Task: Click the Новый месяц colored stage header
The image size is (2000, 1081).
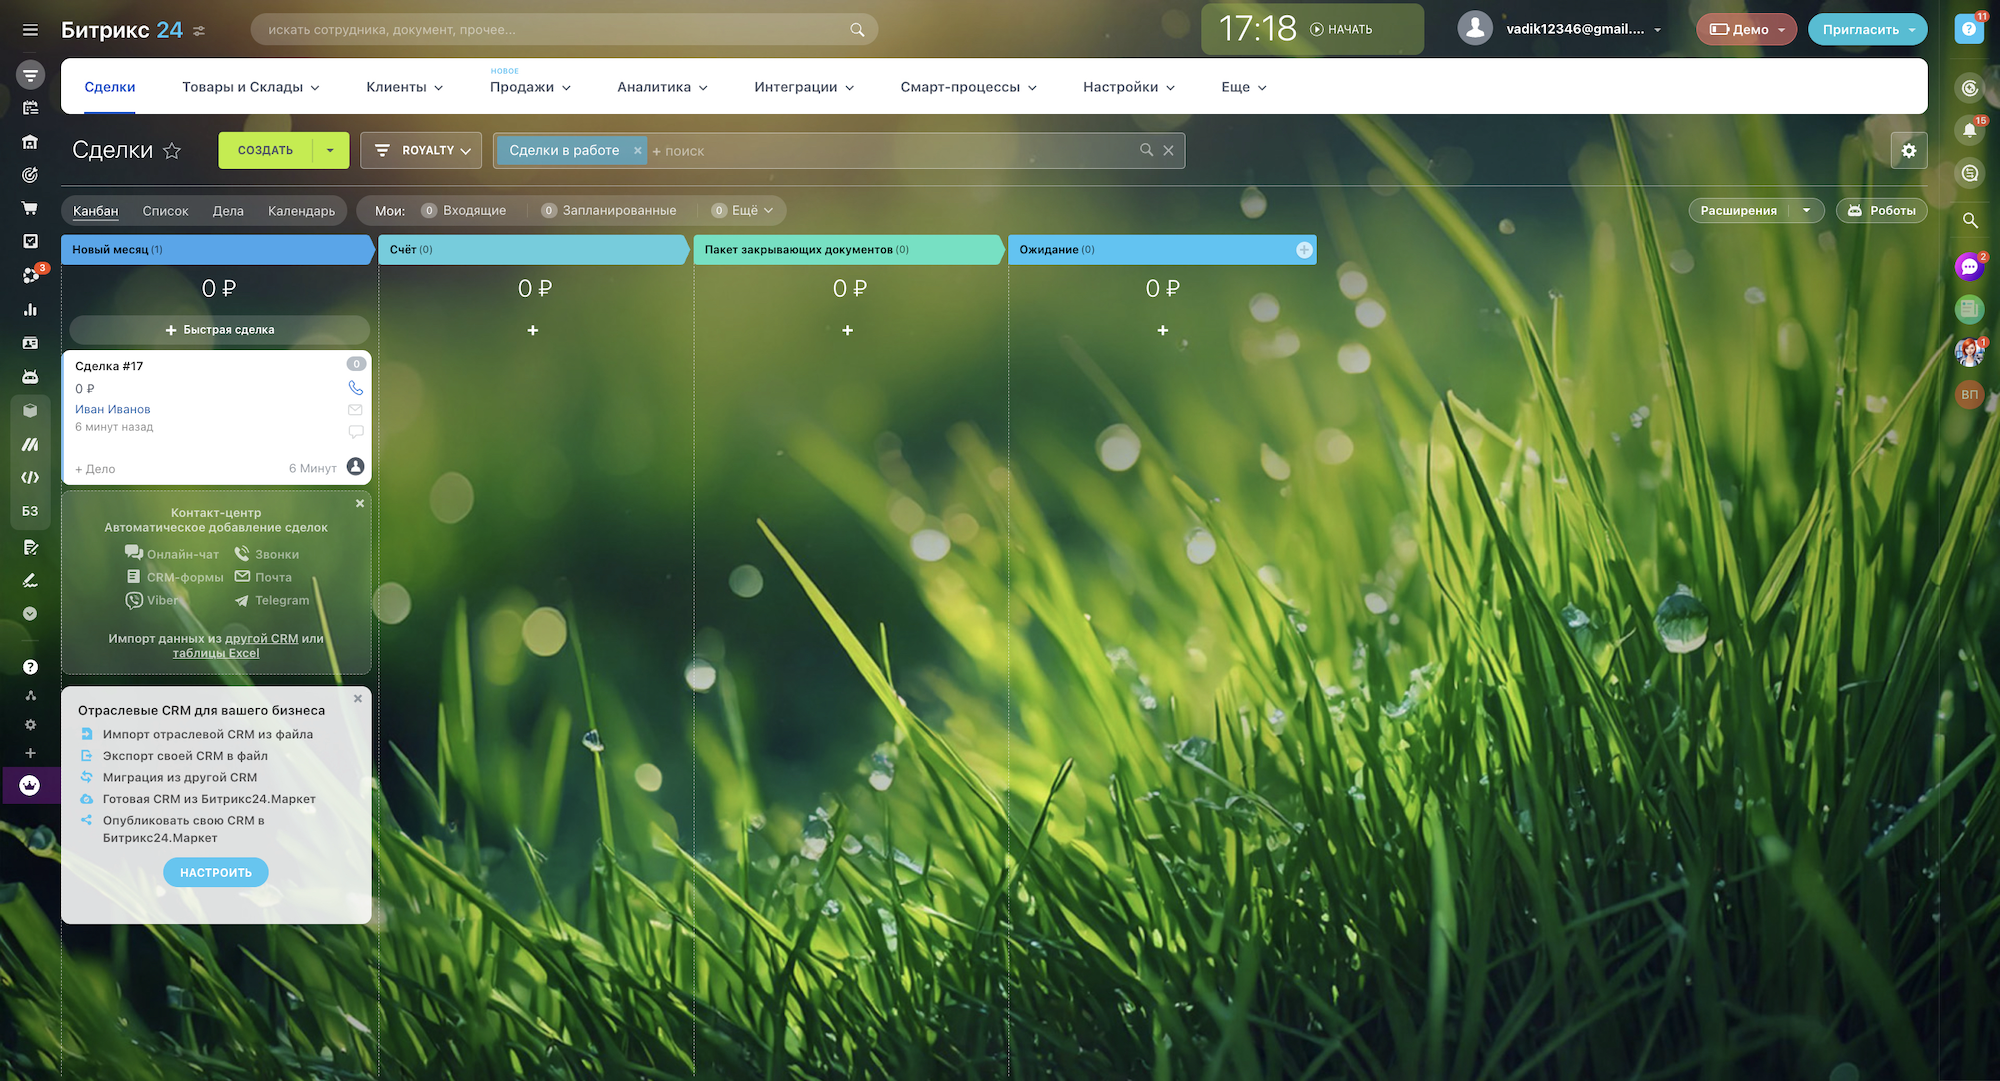Action: click(216, 250)
